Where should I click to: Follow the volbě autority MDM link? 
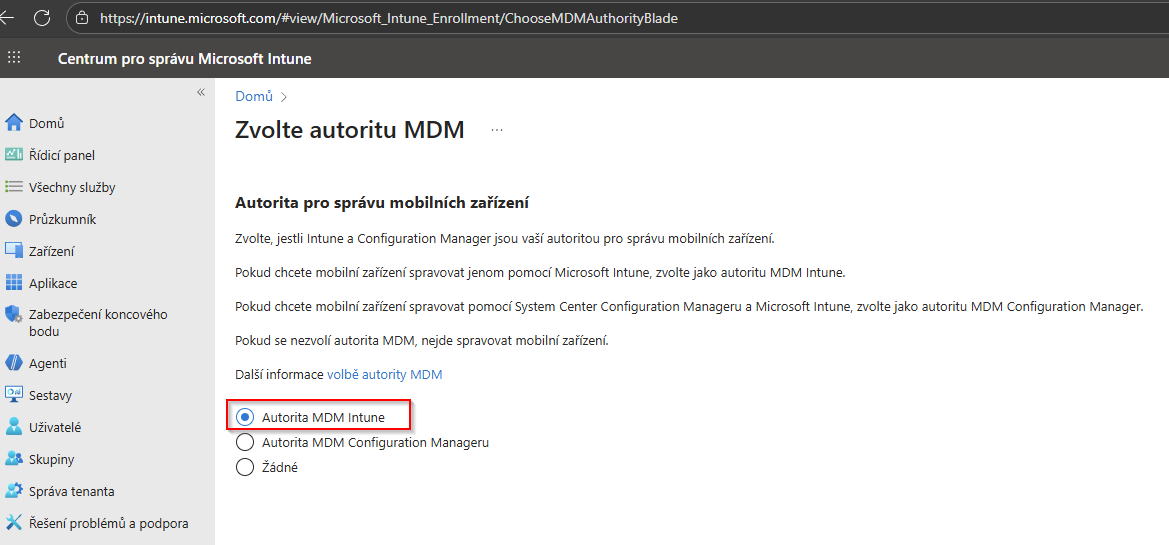(384, 375)
